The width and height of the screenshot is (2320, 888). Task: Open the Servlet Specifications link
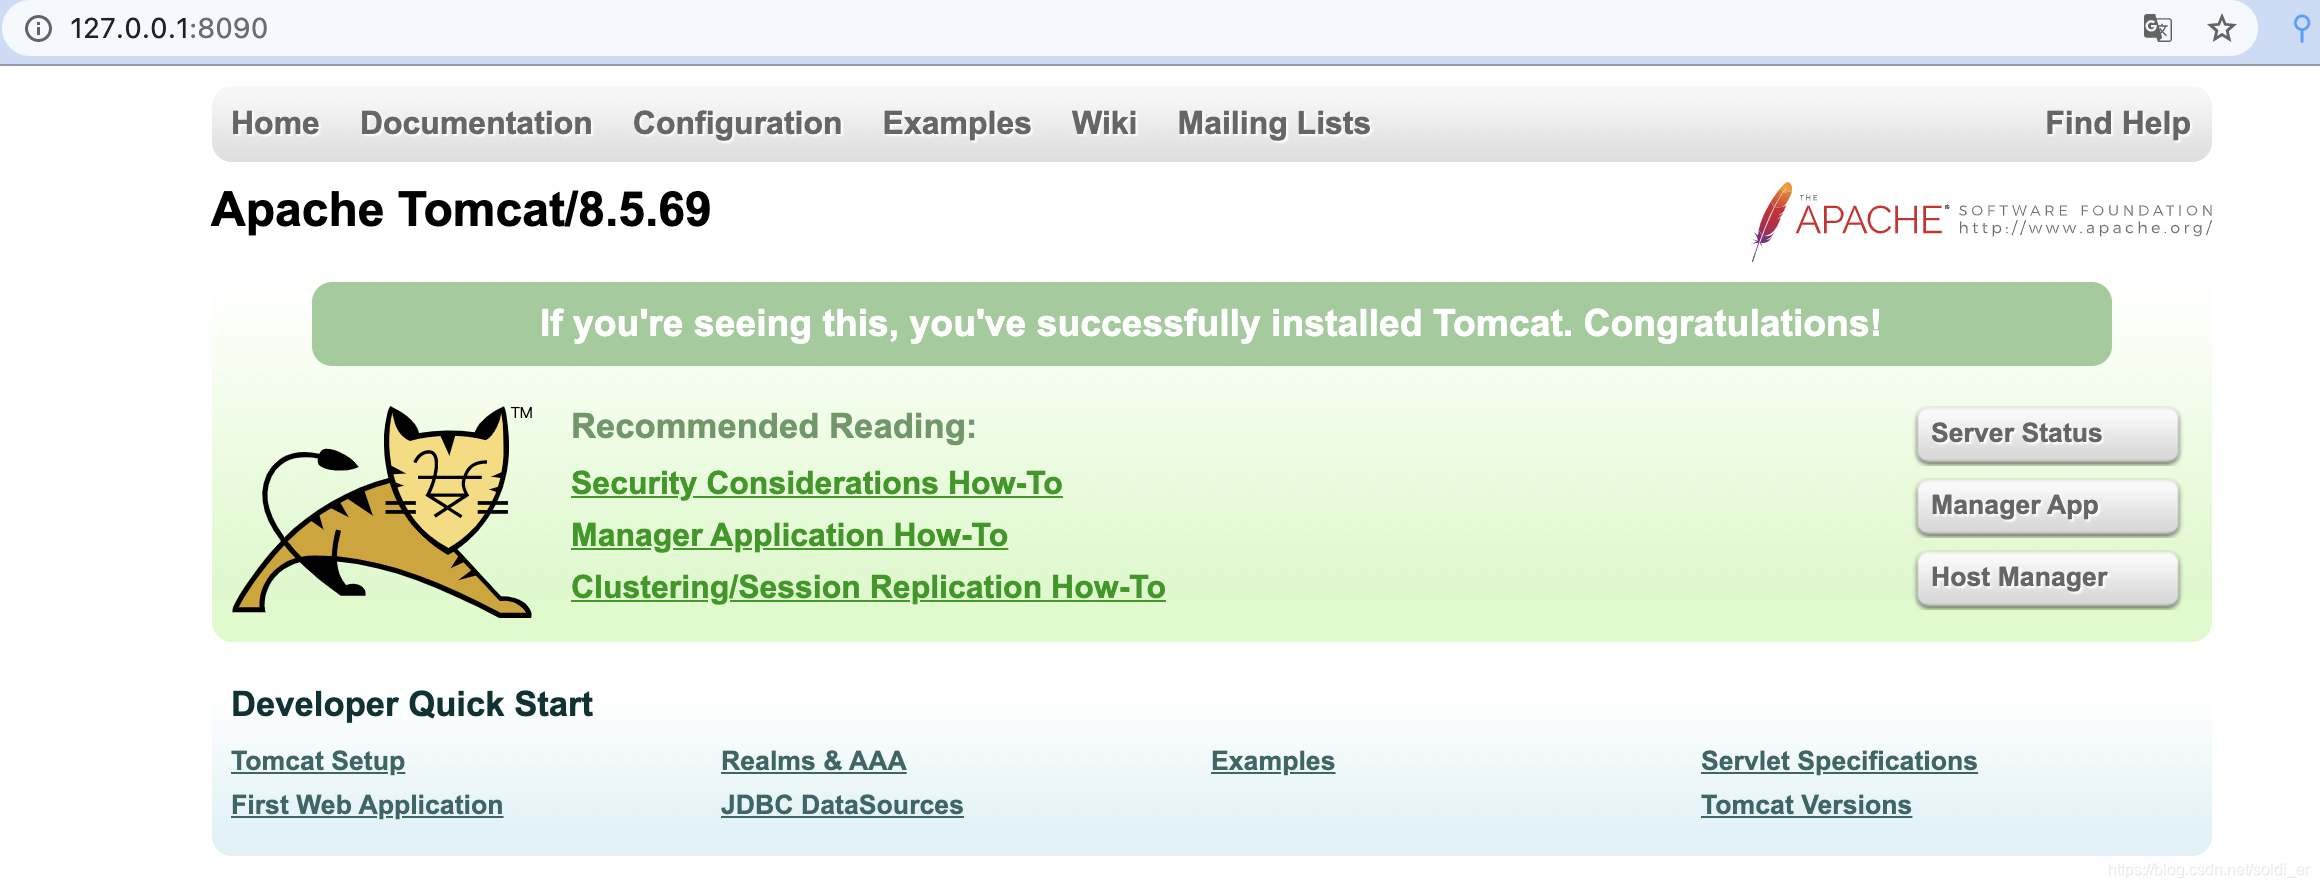pyautogui.click(x=1839, y=761)
